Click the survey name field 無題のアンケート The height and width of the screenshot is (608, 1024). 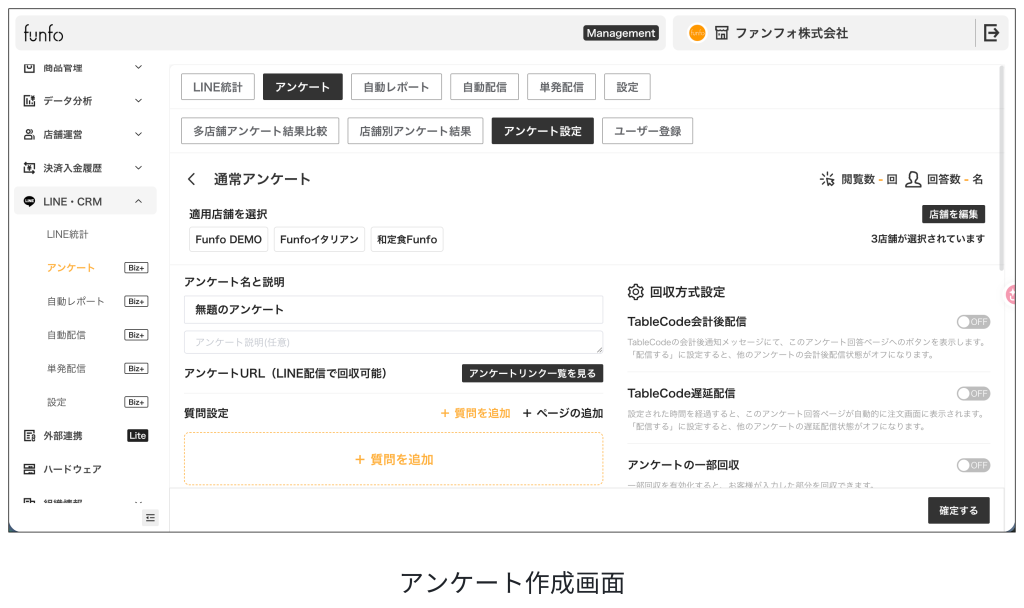pos(393,310)
